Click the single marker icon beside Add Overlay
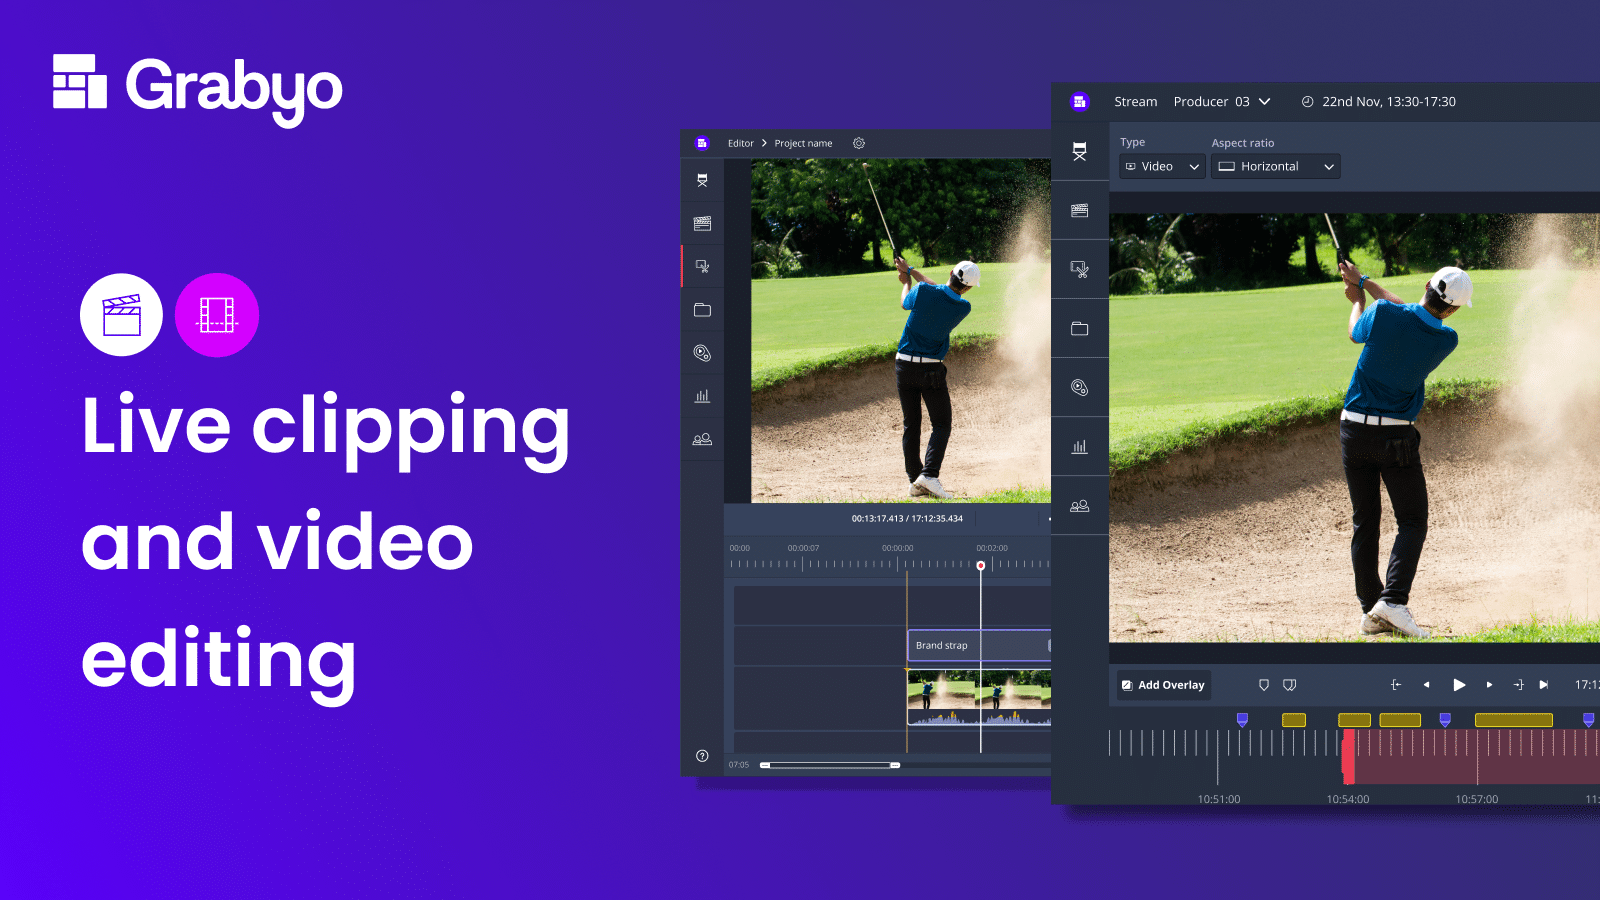Image resolution: width=1600 pixels, height=900 pixels. click(x=1264, y=685)
